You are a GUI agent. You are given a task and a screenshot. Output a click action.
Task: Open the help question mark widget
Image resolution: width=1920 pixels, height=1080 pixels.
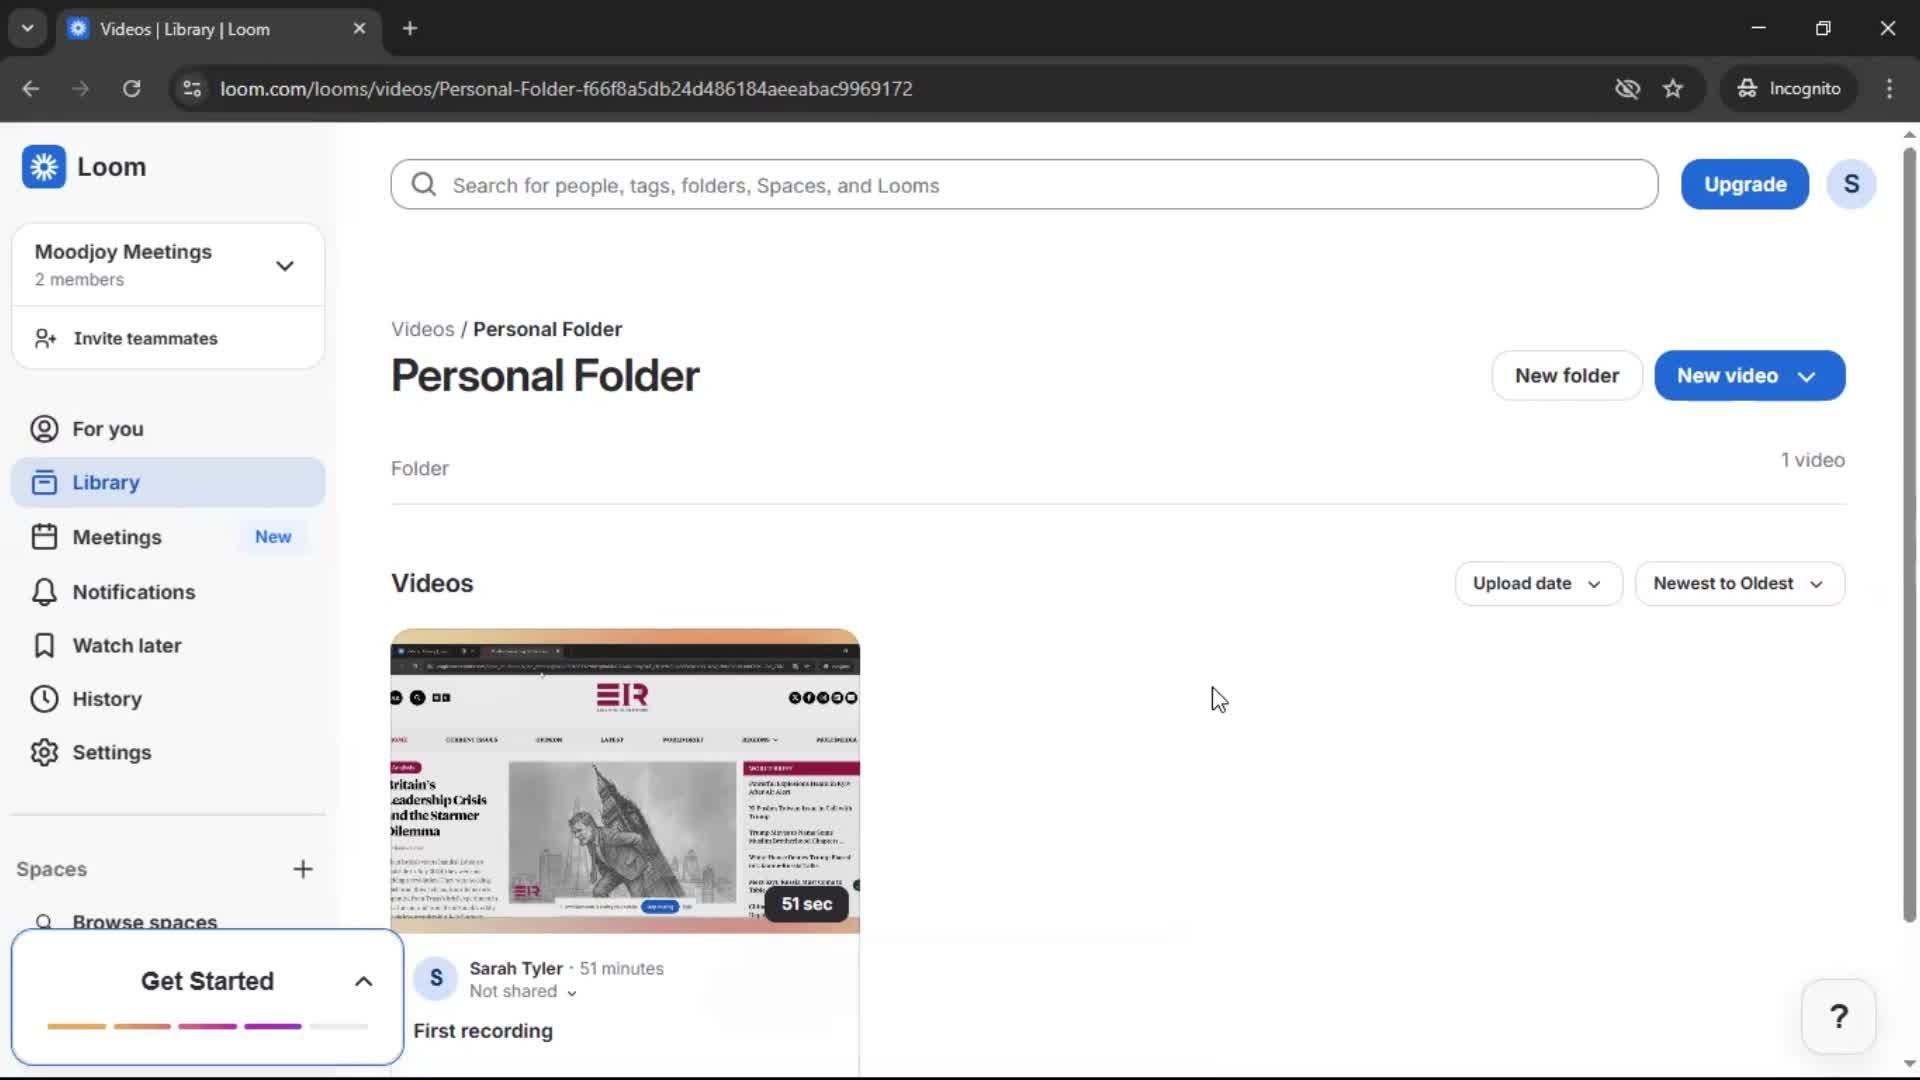click(x=1840, y=1016)
